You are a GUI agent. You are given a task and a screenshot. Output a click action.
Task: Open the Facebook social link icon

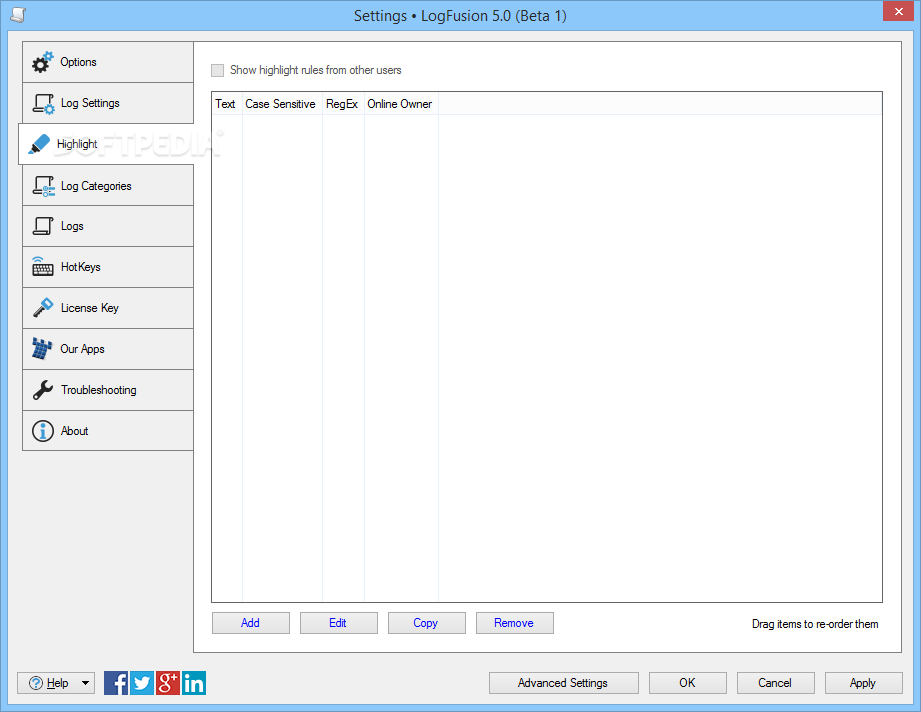click(x=116, y=683)
